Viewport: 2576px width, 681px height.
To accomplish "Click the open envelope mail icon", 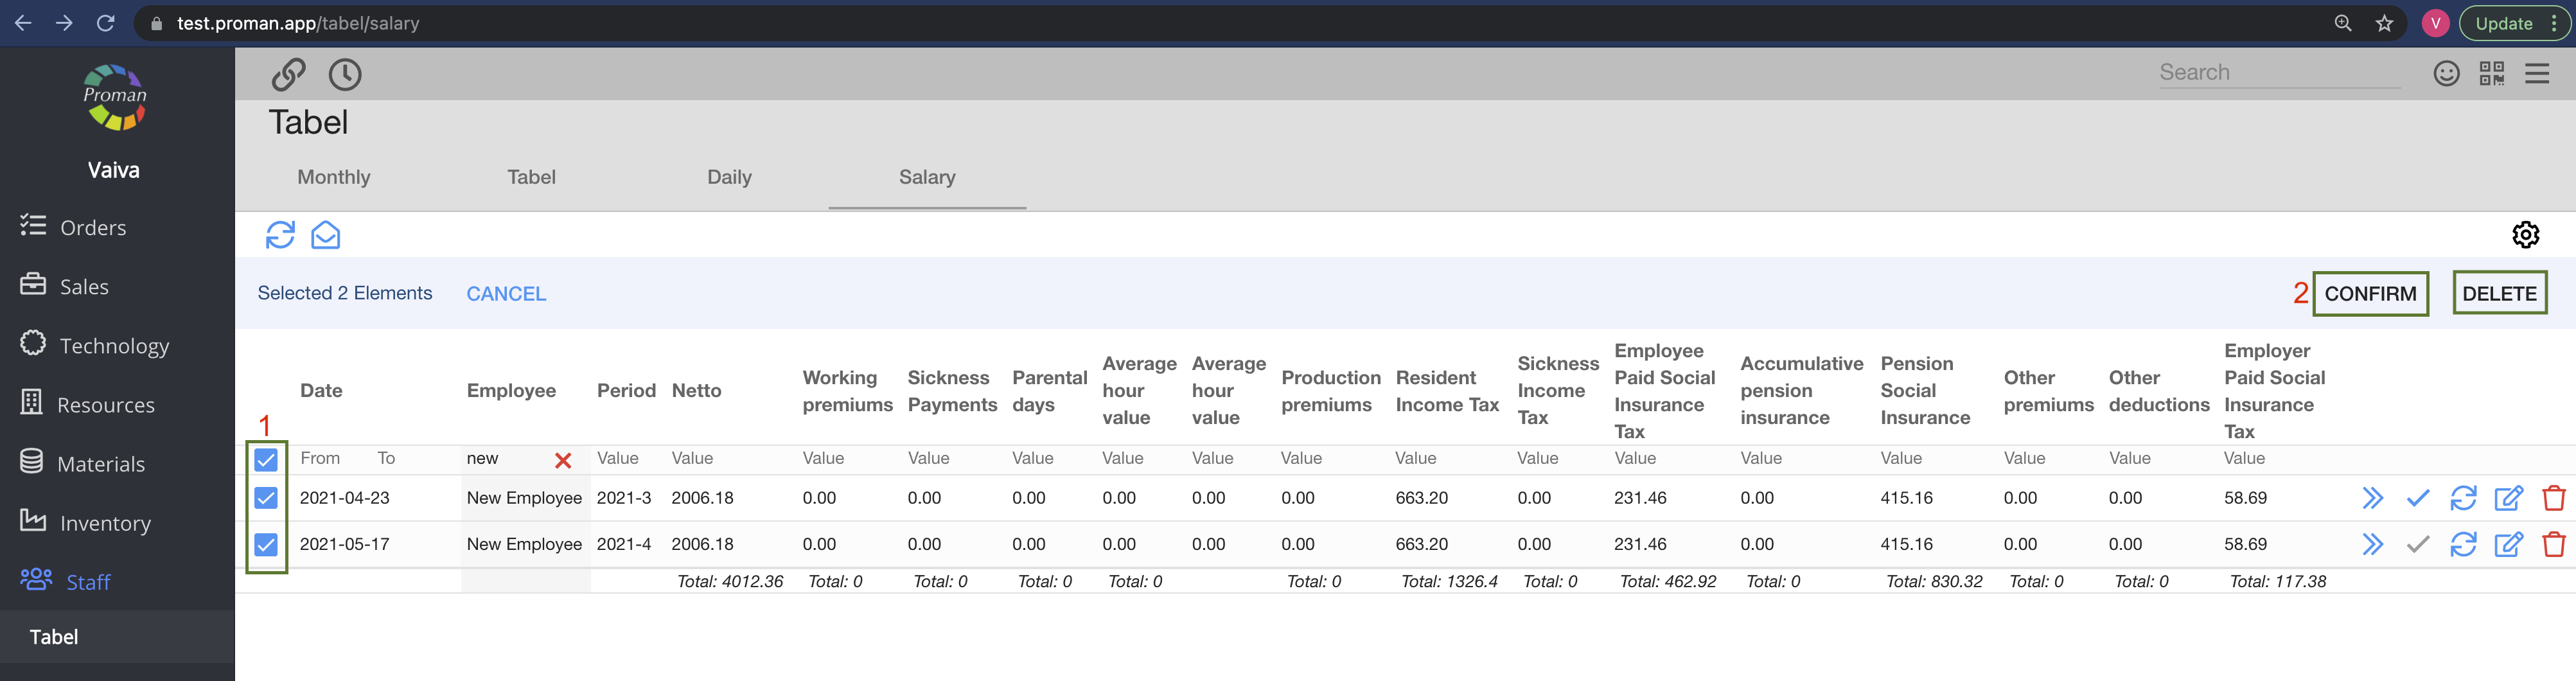I will pyautogui.click(x=325, y=235).
